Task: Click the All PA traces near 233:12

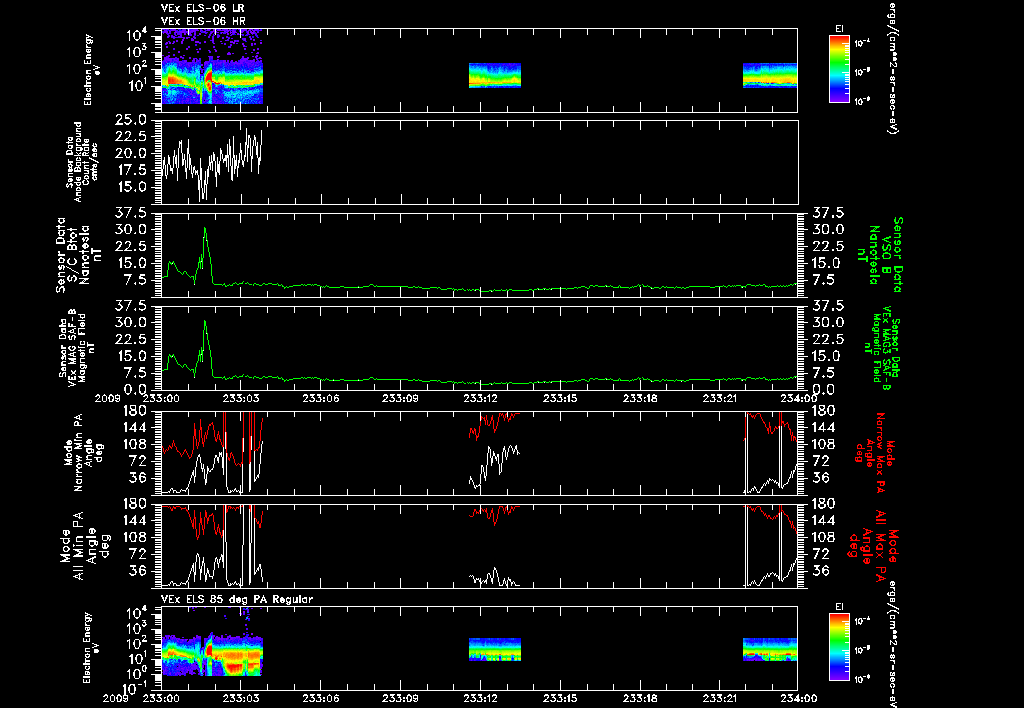Action: click(x=495, y=545)
